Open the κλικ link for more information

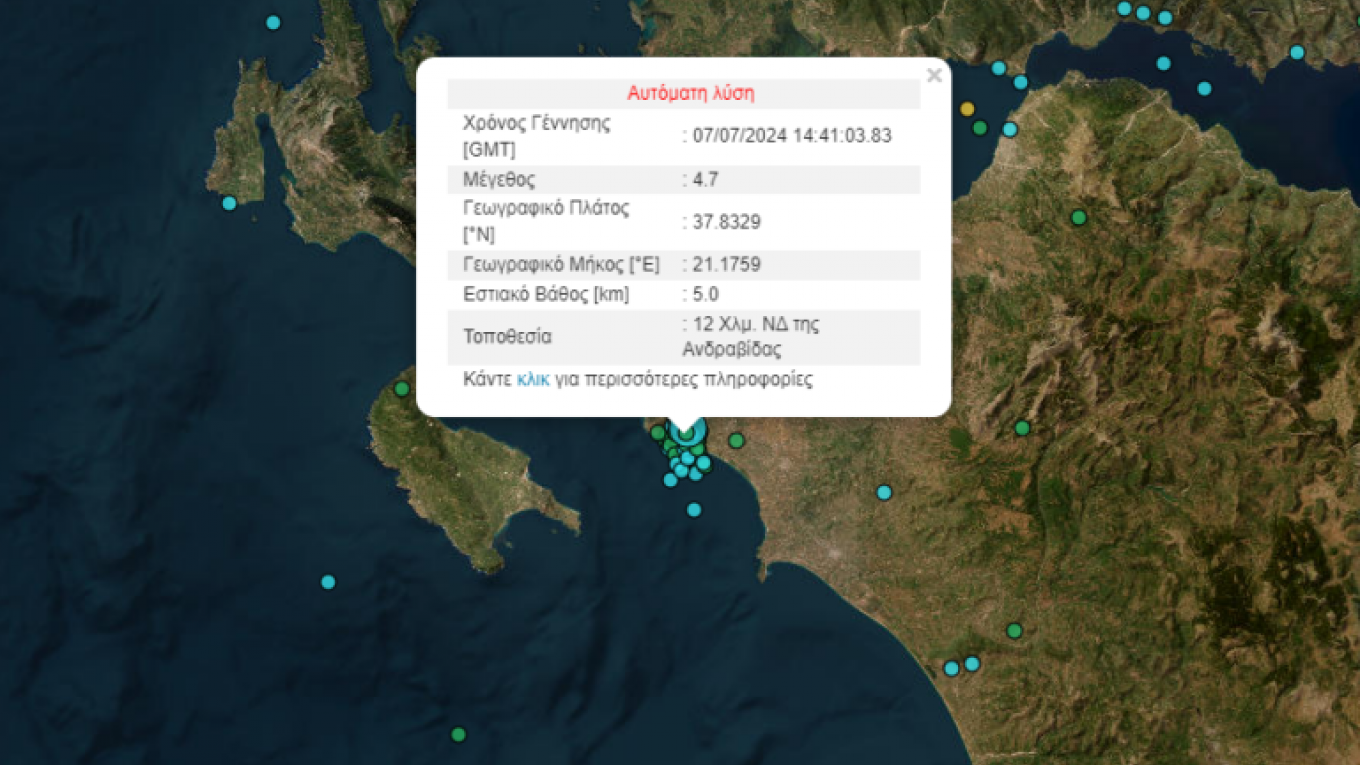[532, 380]
